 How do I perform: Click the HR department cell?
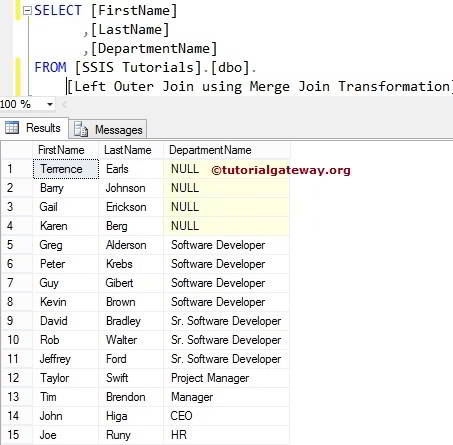(226, 435)
